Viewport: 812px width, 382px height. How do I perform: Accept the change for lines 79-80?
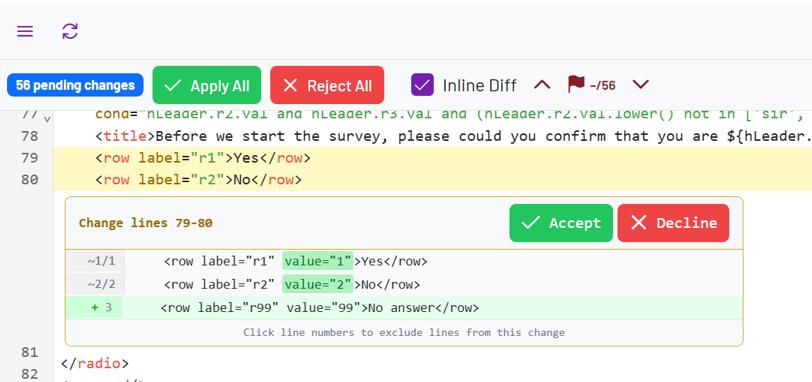pyautogui.click(x=561, y=223)
